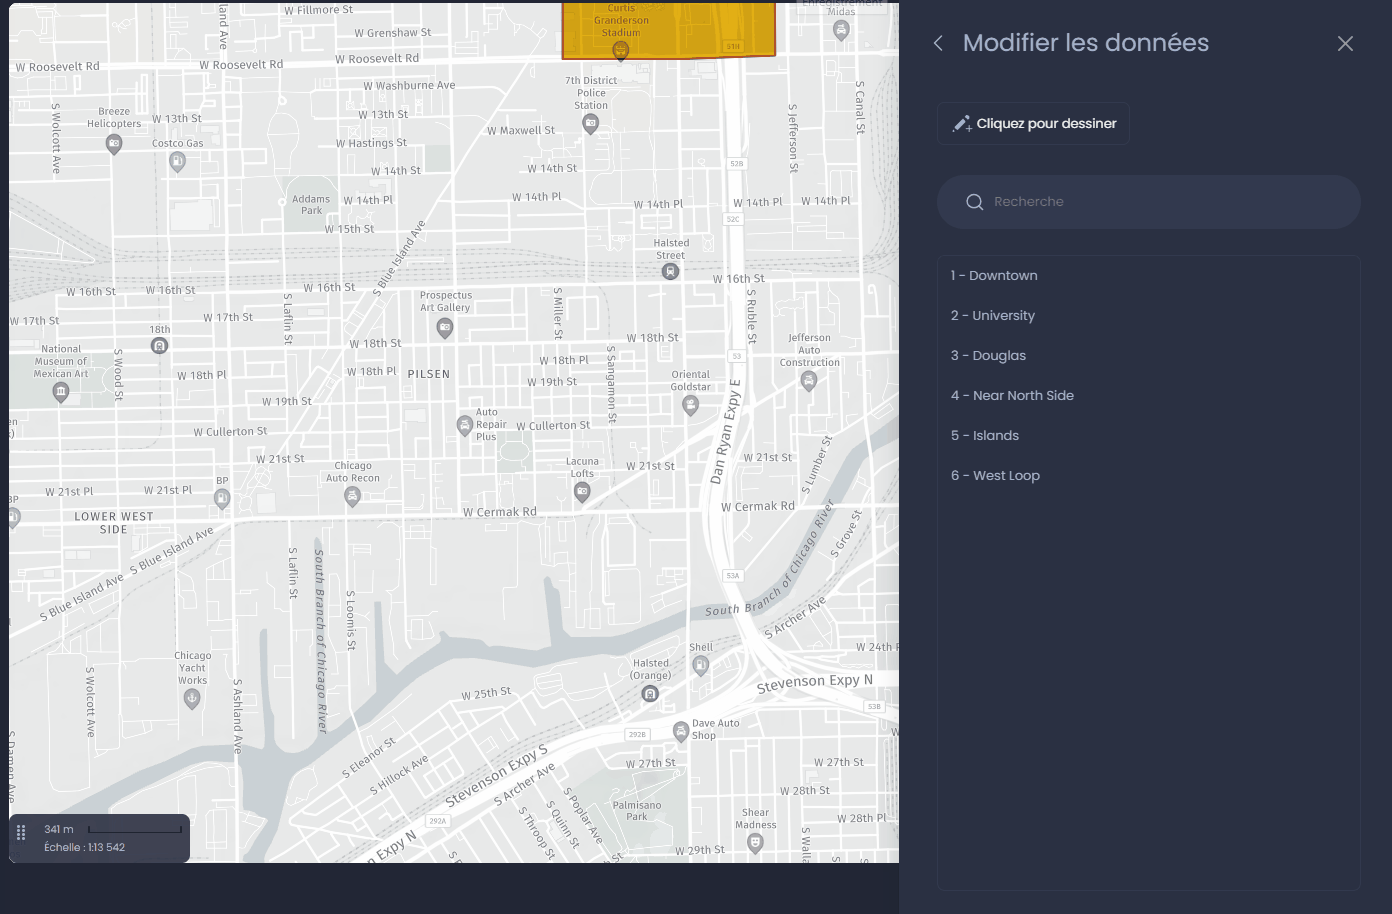1392x914 pixels.
Task: Click the Halsted Street station marker
Action: click(x=670, y=271)
